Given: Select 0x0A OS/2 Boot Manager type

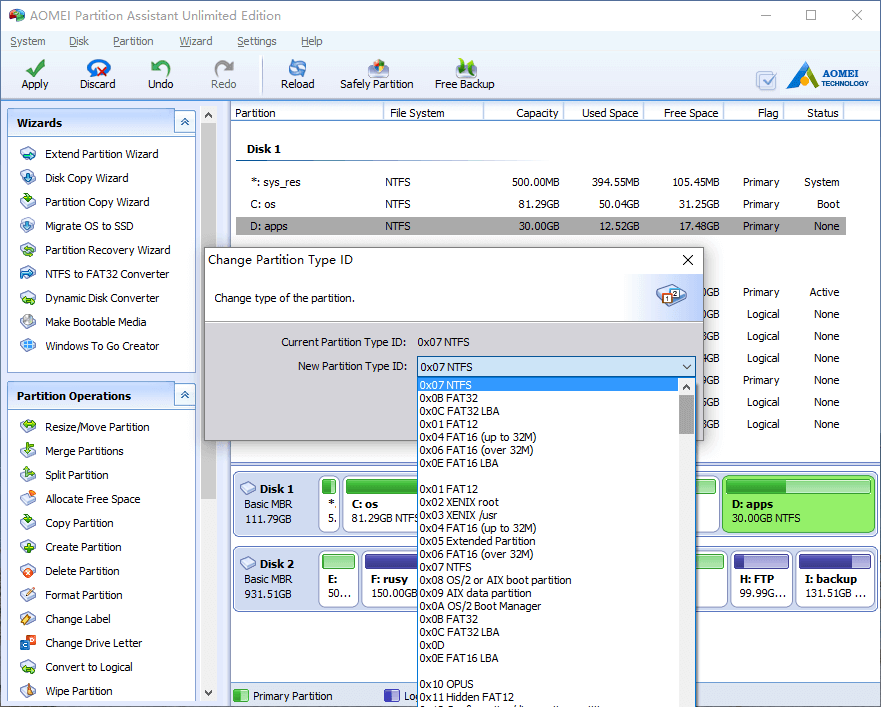Looking at the screenshot, I should pos(548,606).
